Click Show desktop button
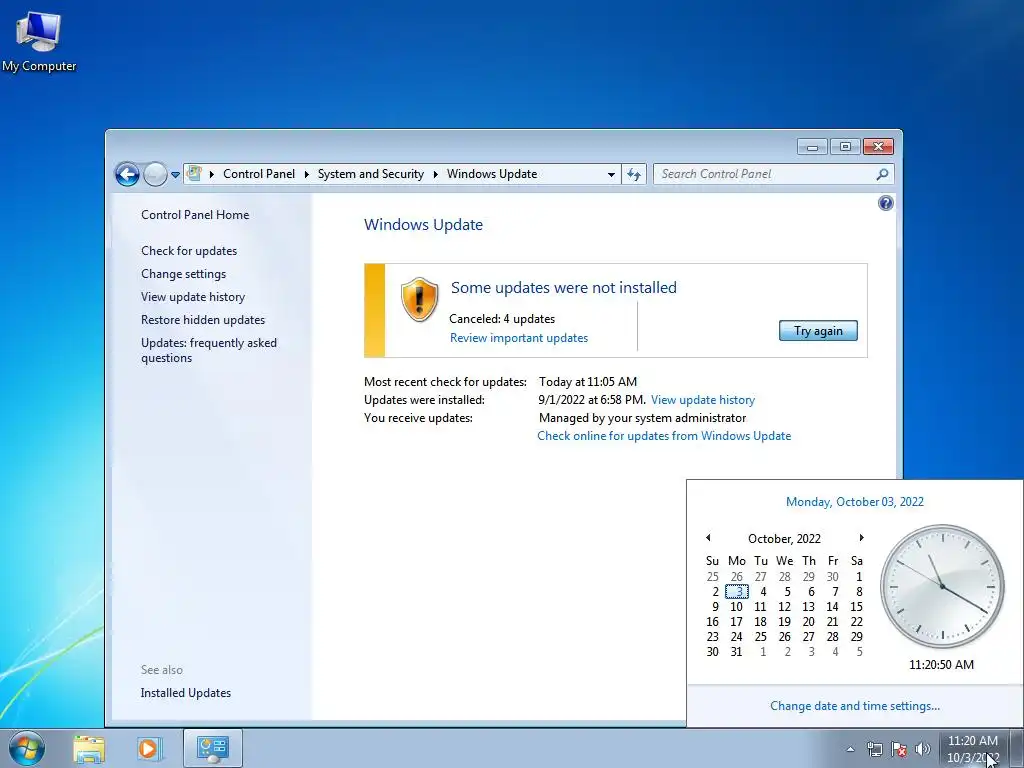The height and width of the screenshot is (768, 1024). 1016,748
